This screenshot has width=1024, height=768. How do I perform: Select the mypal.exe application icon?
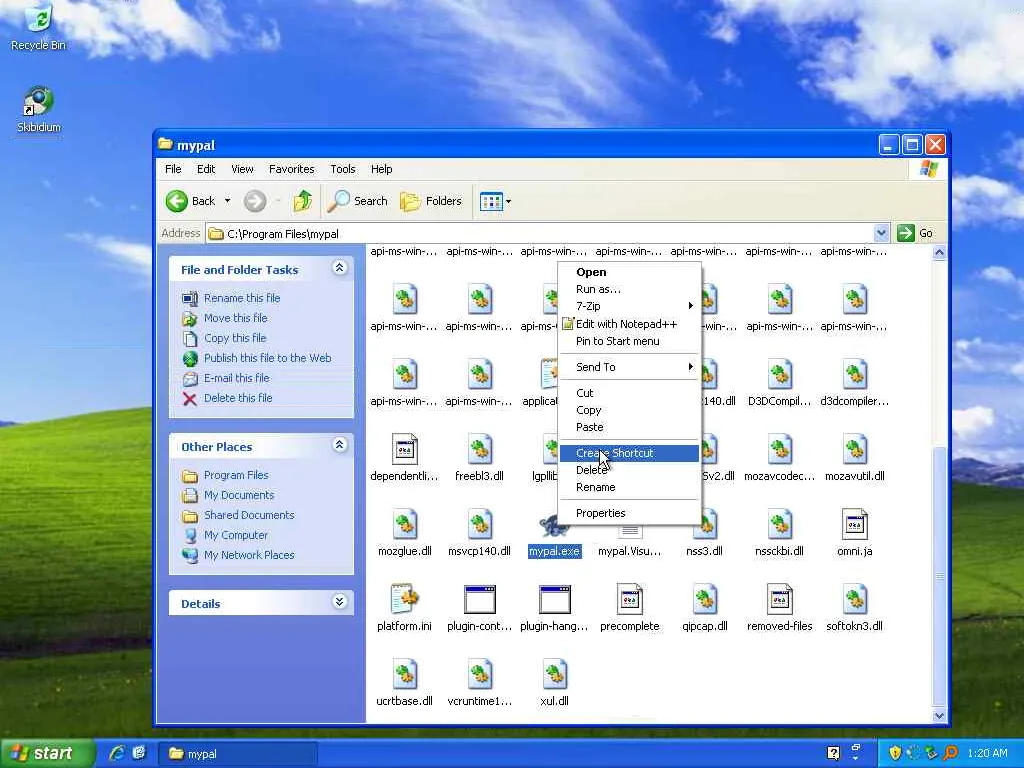pos(554,536)
